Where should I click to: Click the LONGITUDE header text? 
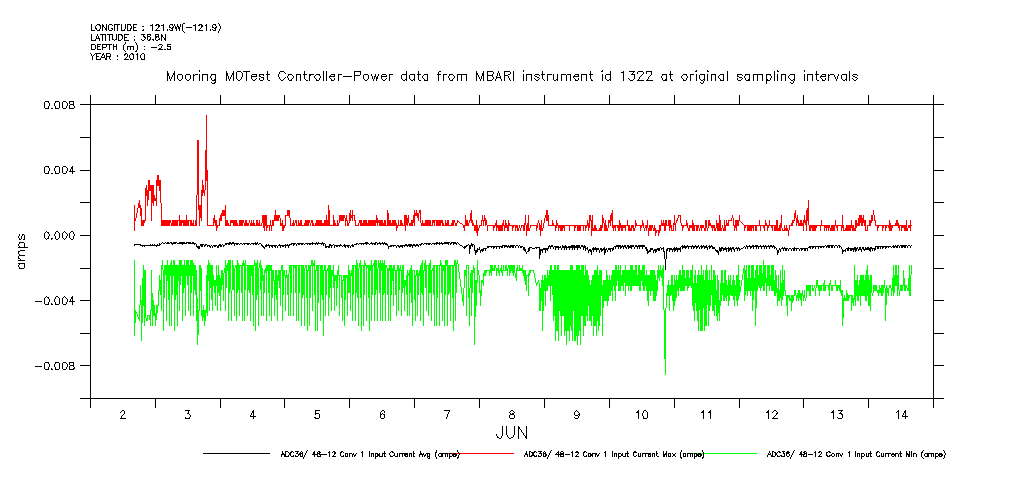click(x=155, y=27)
